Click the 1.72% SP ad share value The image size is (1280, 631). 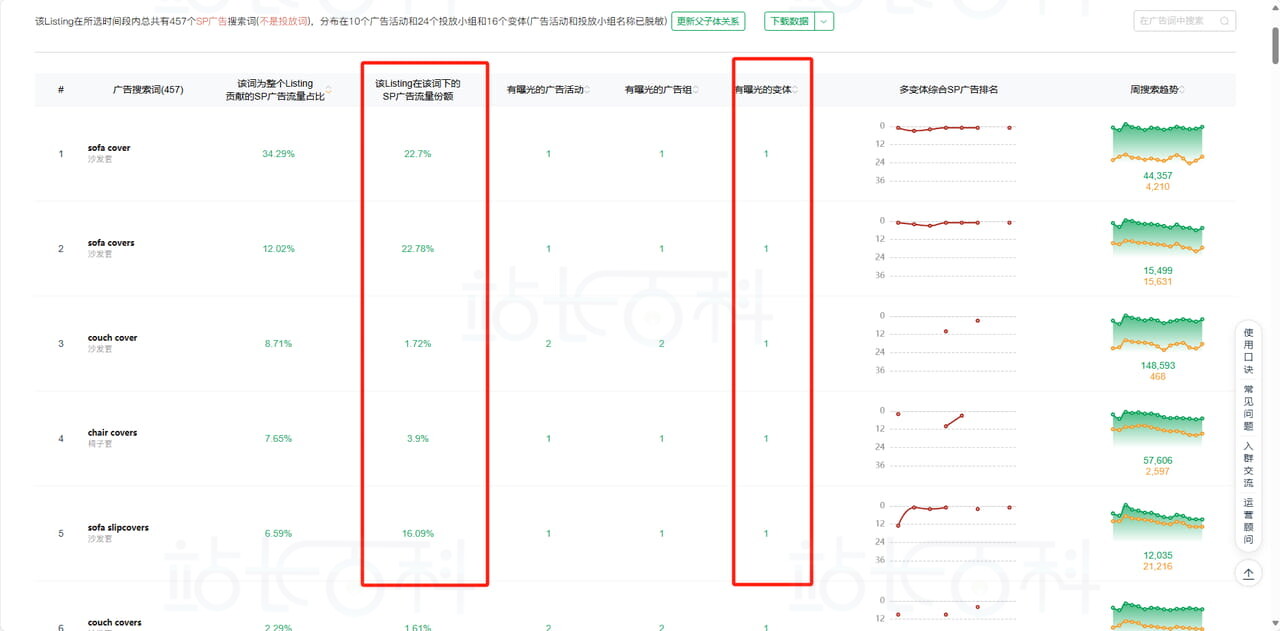coord(418,344)
